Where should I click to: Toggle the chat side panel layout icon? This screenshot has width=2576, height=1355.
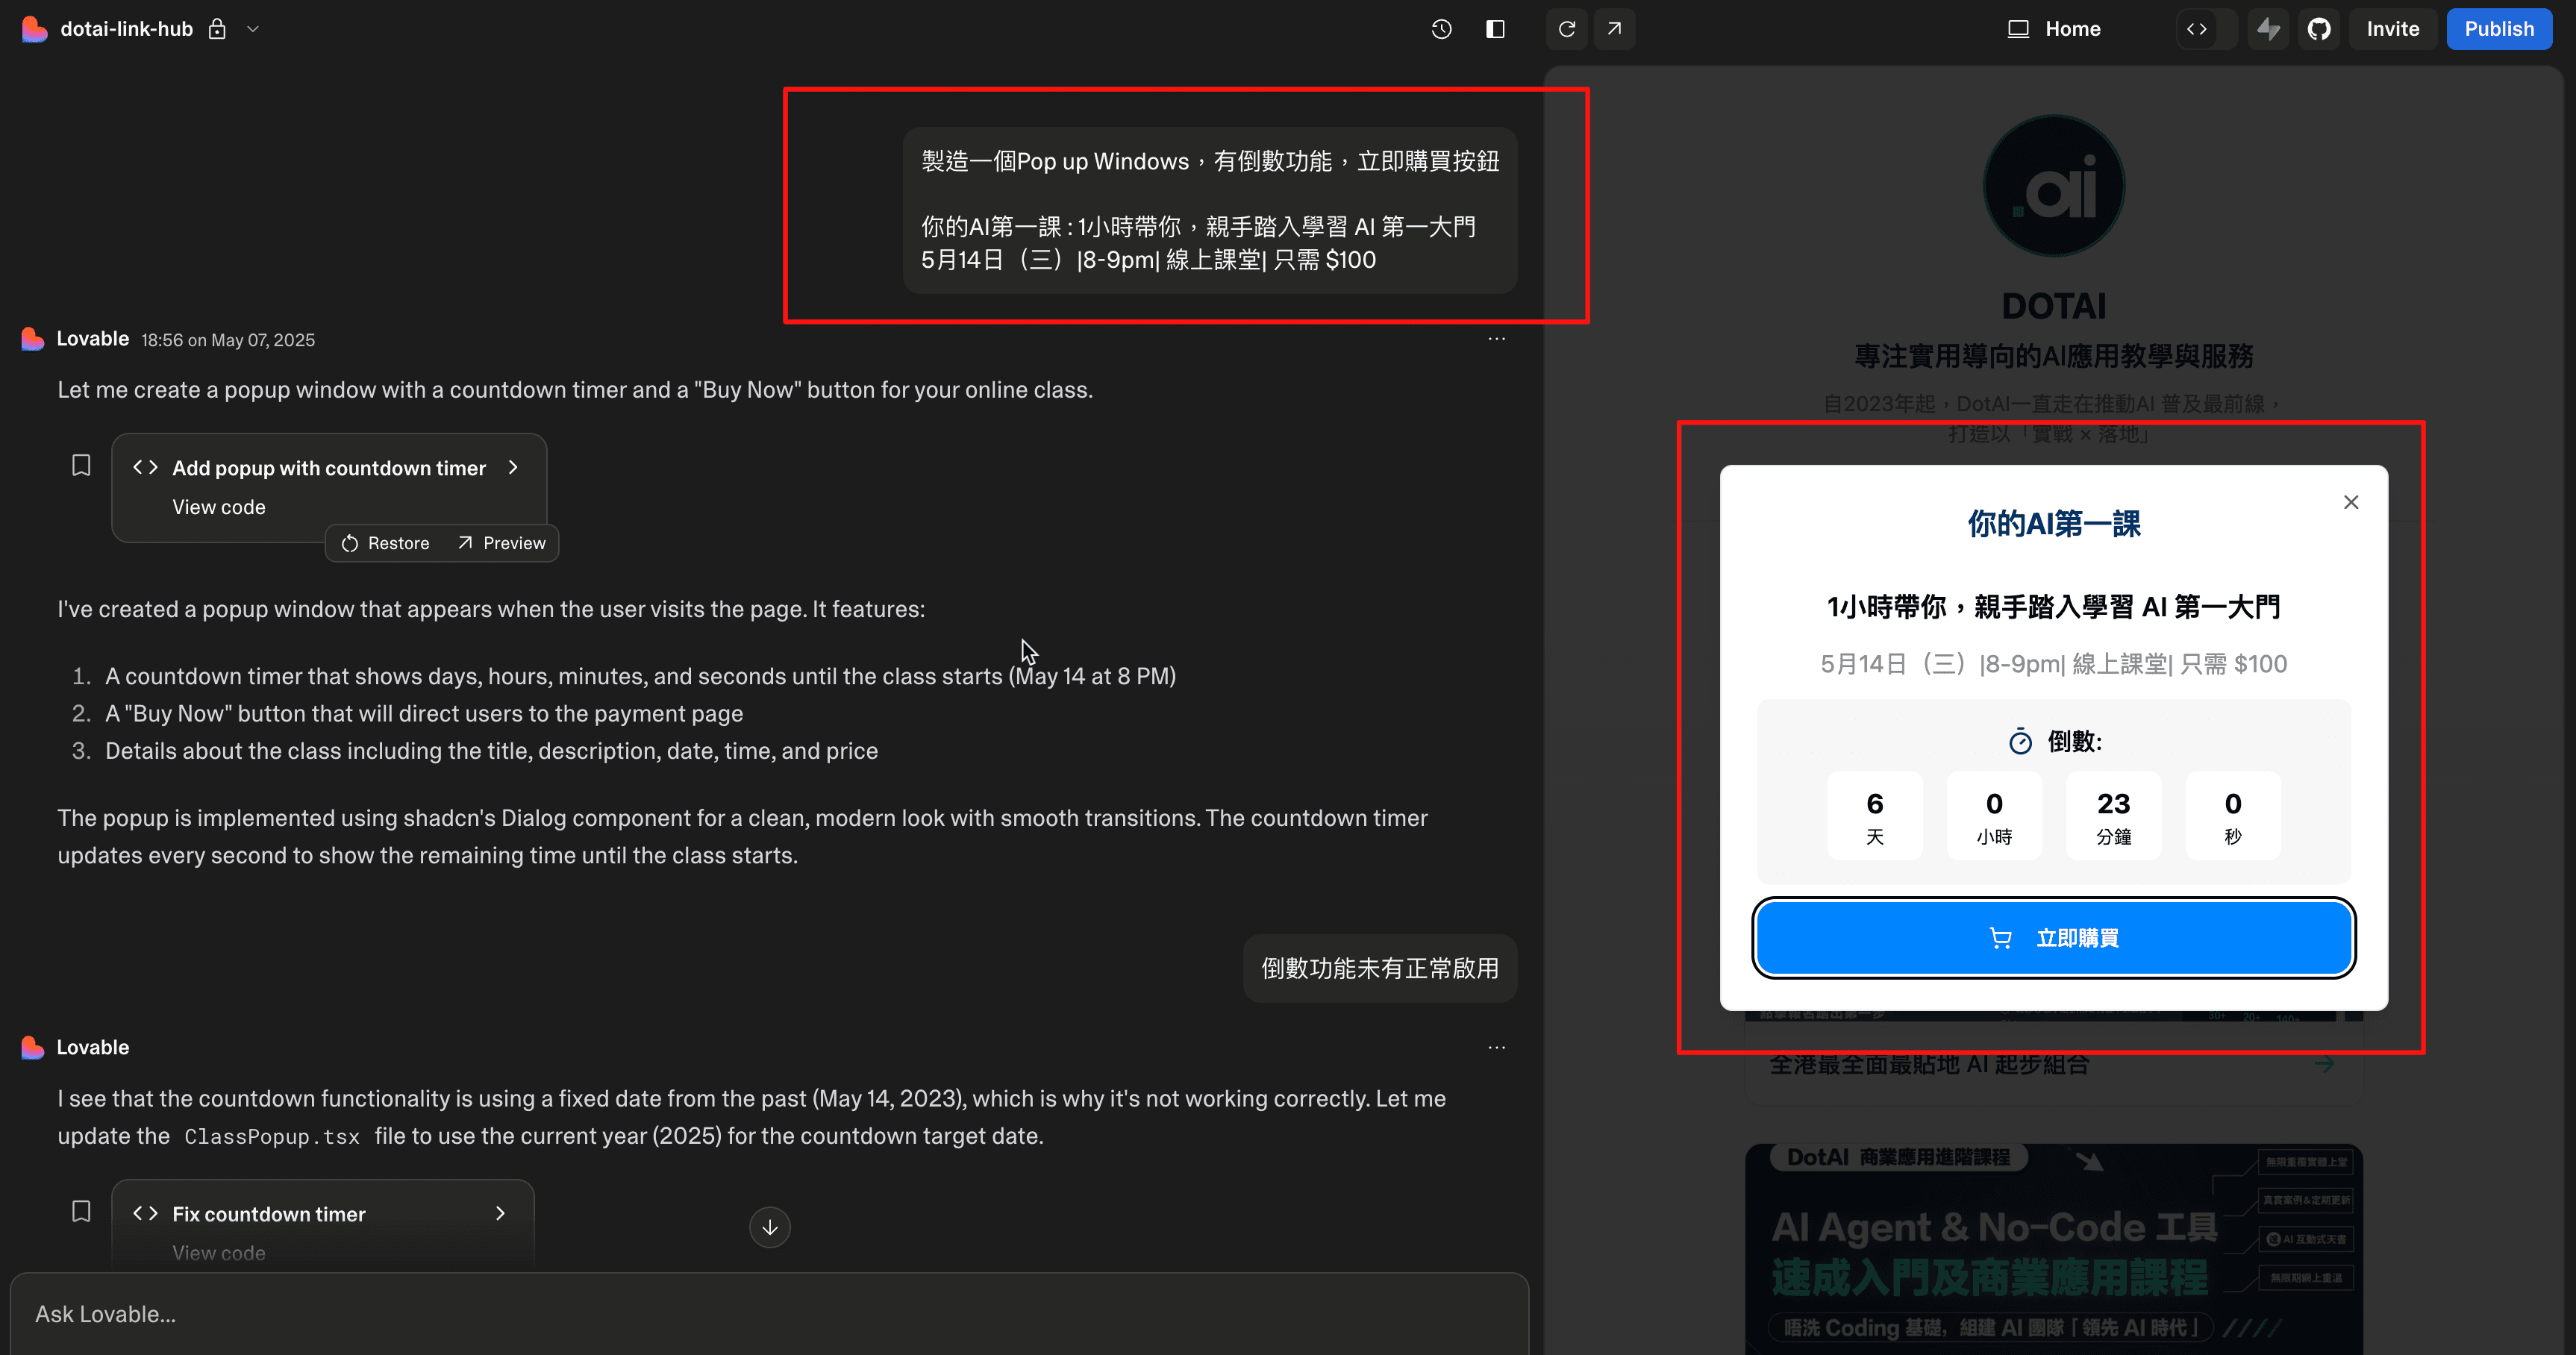tap(1495, 29)
